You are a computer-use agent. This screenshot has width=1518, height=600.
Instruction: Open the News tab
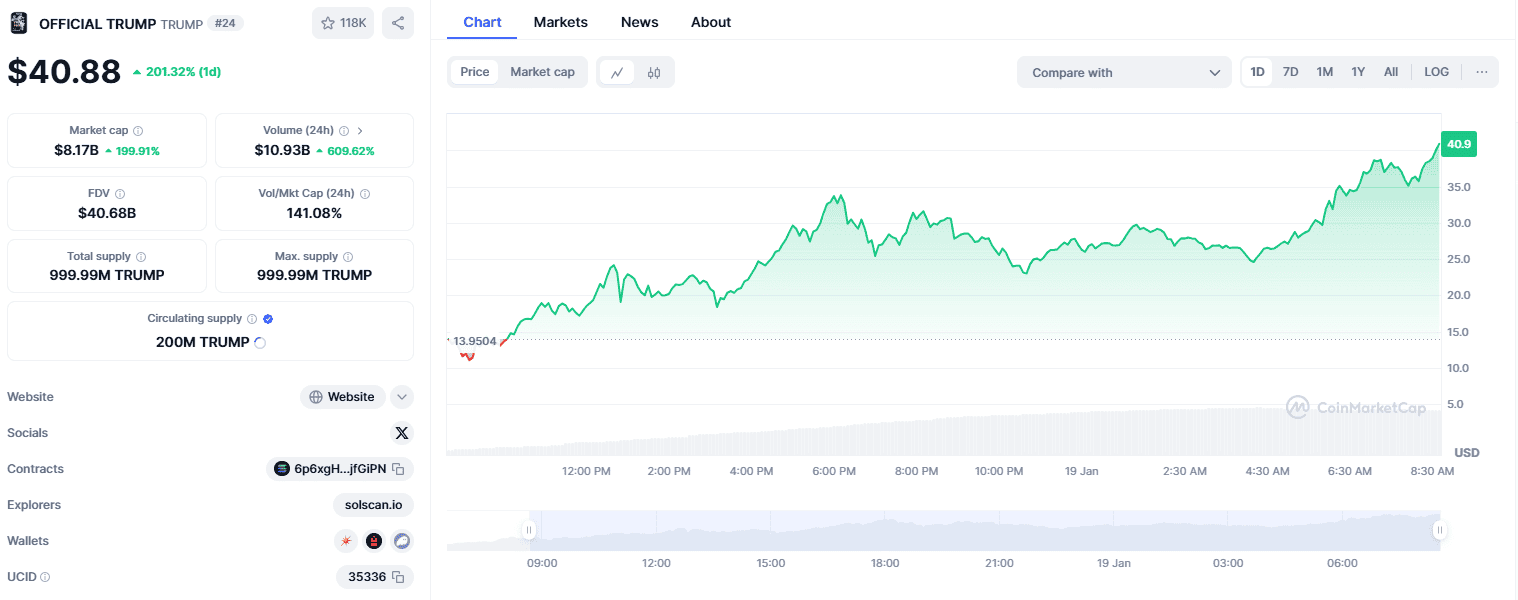[x=639, y=22]
